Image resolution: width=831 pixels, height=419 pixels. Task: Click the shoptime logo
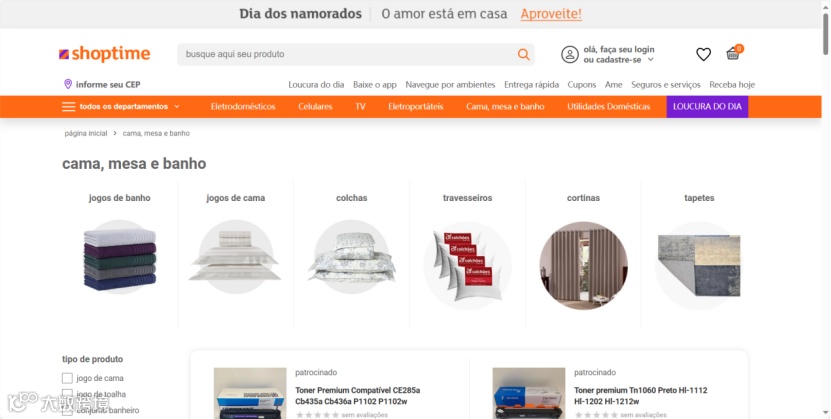[104, 54]
